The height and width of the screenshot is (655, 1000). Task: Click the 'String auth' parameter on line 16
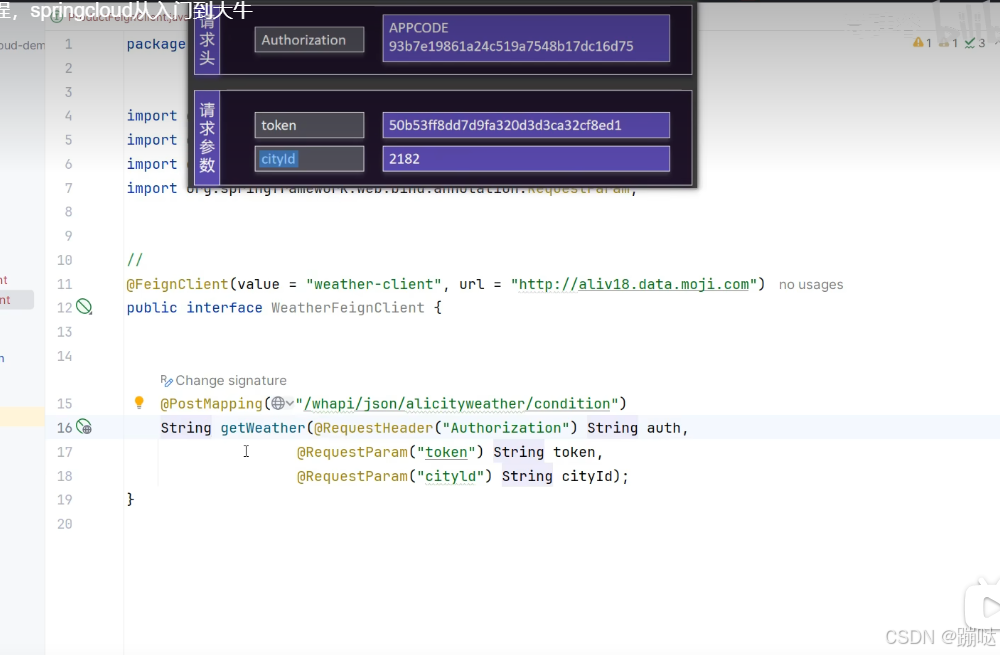pyautogui.click(x=634, y=427)
